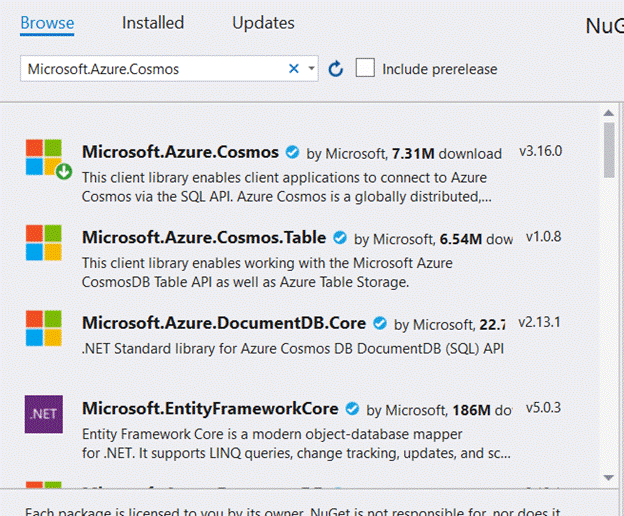Select the Microsoft.Azure.DocumentDB.Core package title
The image size is (624, 516).
(224, 324)
